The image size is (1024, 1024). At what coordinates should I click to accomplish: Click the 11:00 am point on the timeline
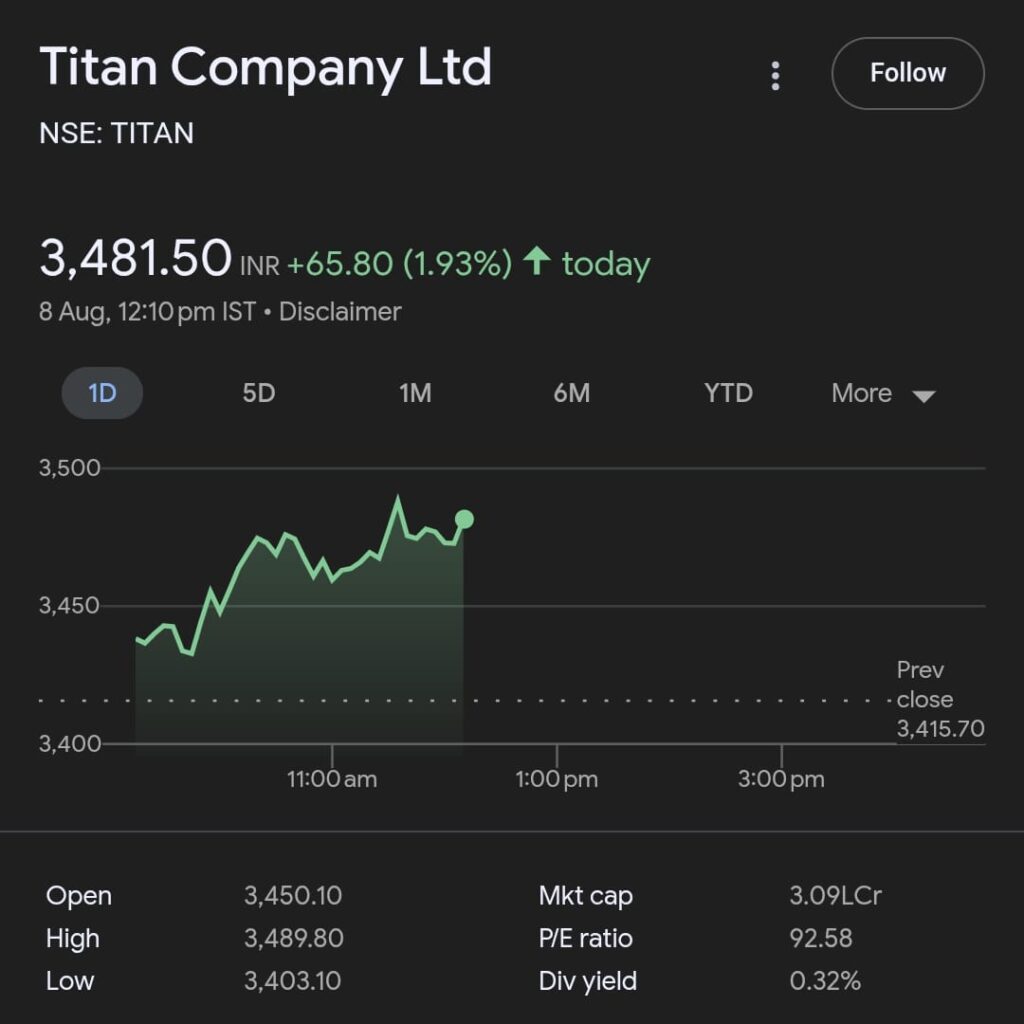click(332, 778)
